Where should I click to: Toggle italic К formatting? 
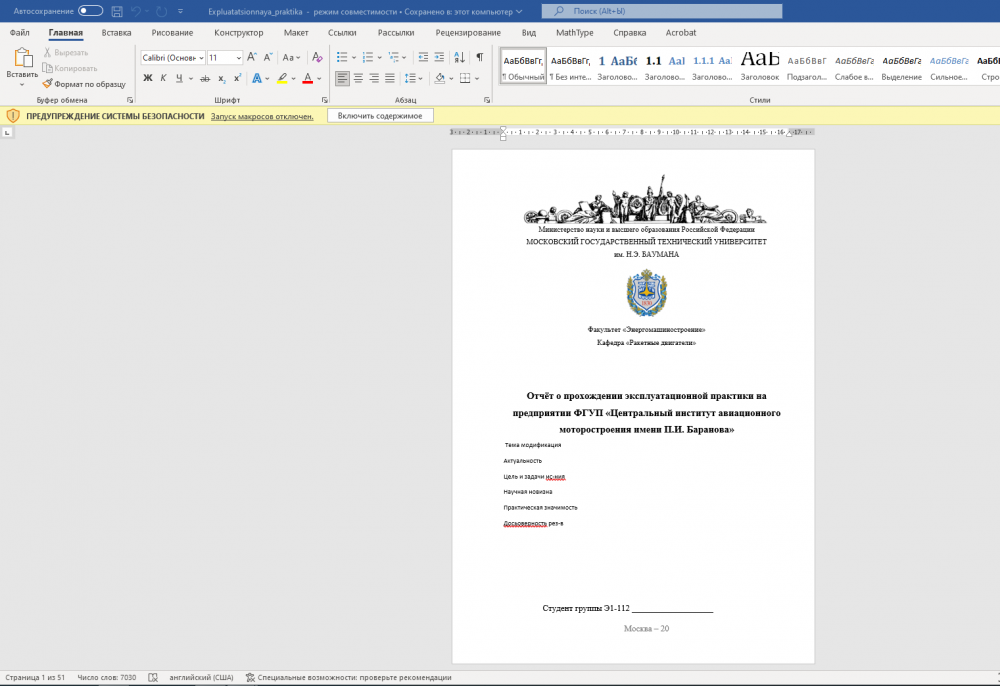click(x=163, y=78)
